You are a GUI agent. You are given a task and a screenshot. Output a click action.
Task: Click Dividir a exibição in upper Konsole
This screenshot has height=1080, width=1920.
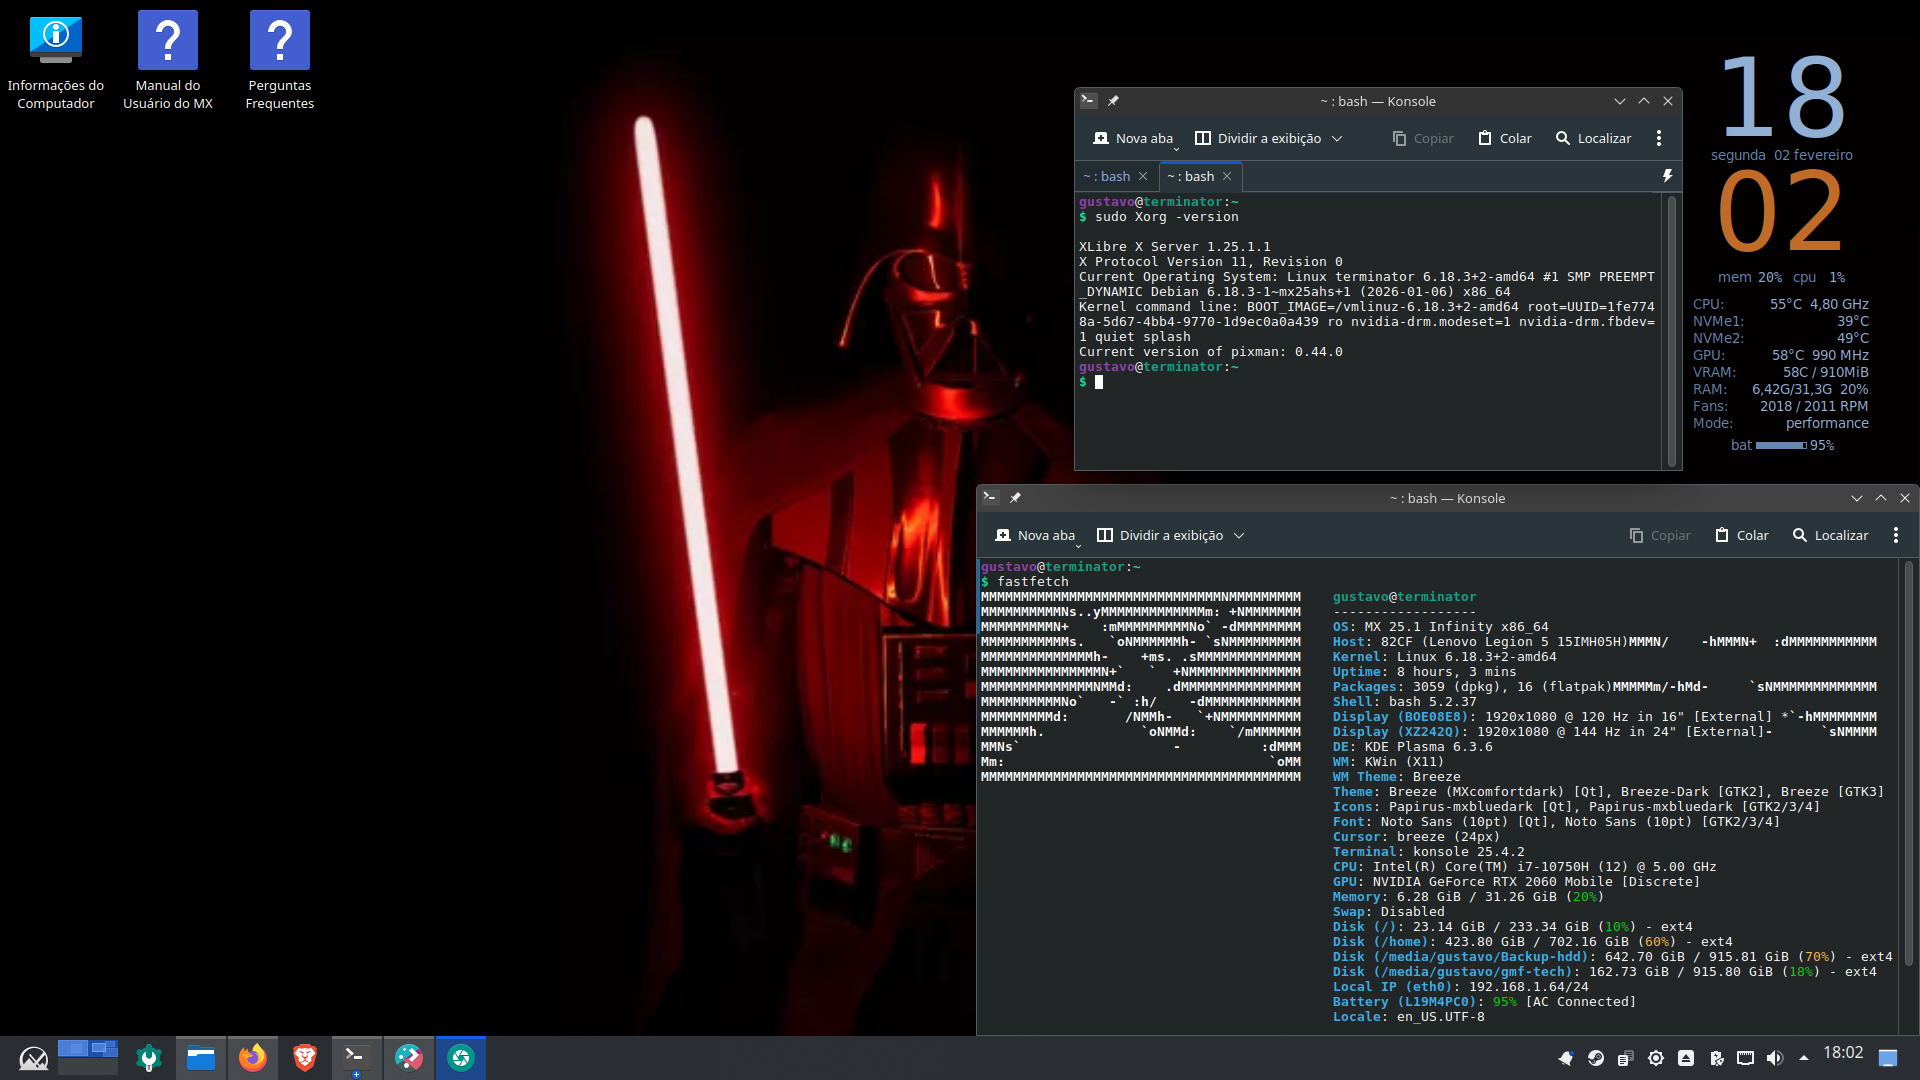(x=1258, y=138)
